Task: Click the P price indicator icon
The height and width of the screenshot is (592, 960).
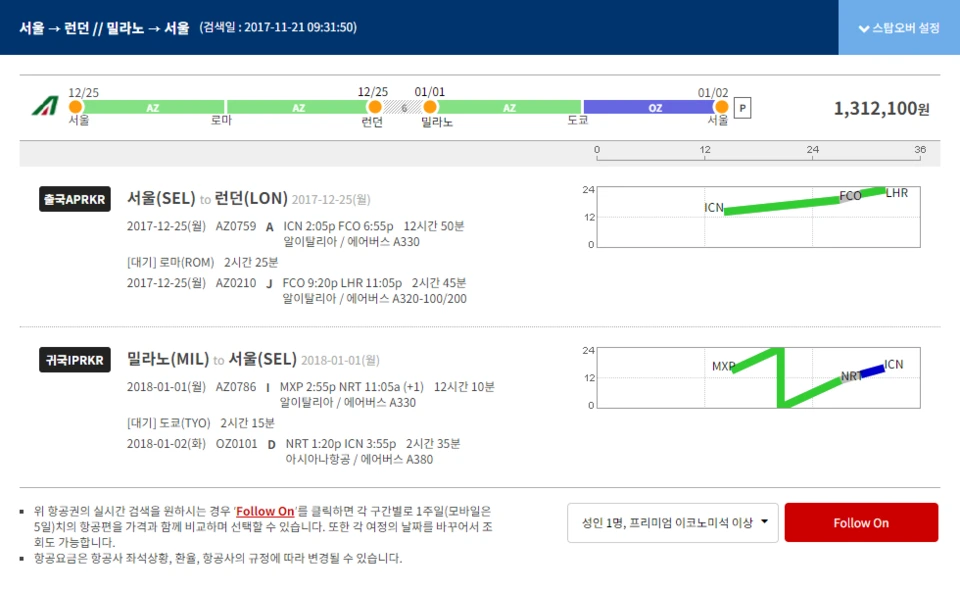Action: [742, 106]
